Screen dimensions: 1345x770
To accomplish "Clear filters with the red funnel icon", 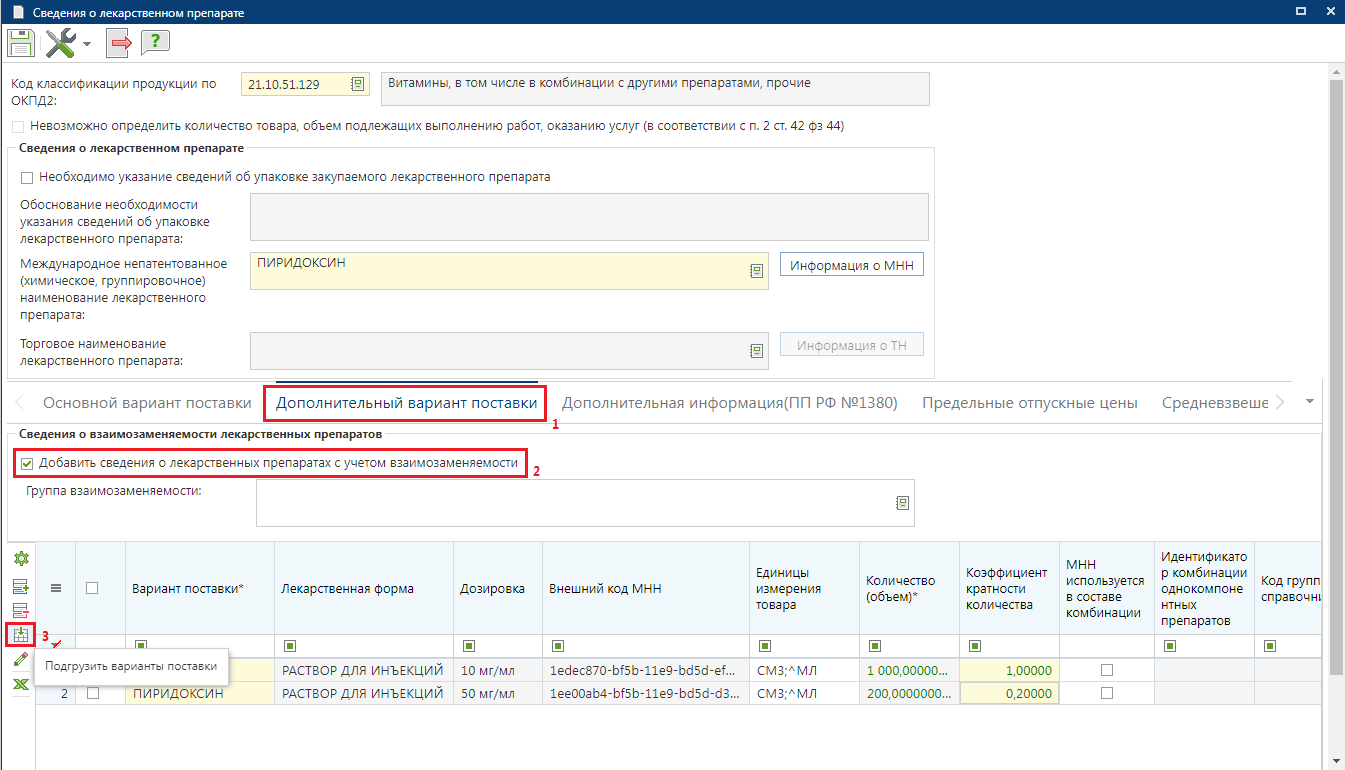I will click(x=56, y=644).
